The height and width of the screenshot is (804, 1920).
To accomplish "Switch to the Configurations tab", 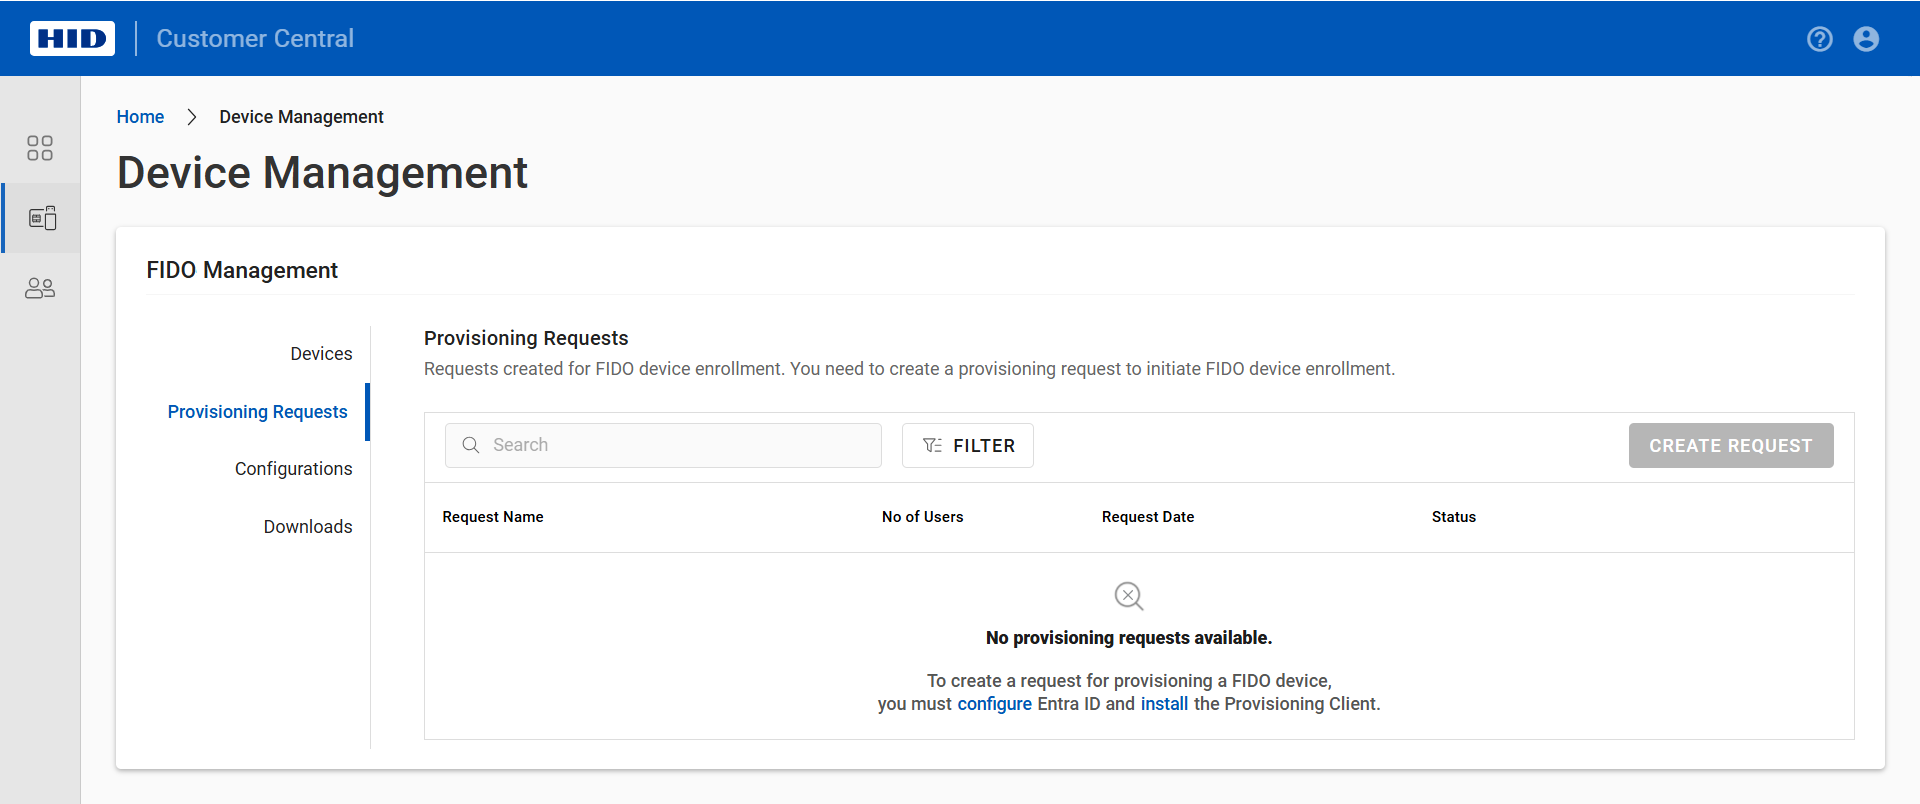I will pyautogui.click(x=293, y=469).
